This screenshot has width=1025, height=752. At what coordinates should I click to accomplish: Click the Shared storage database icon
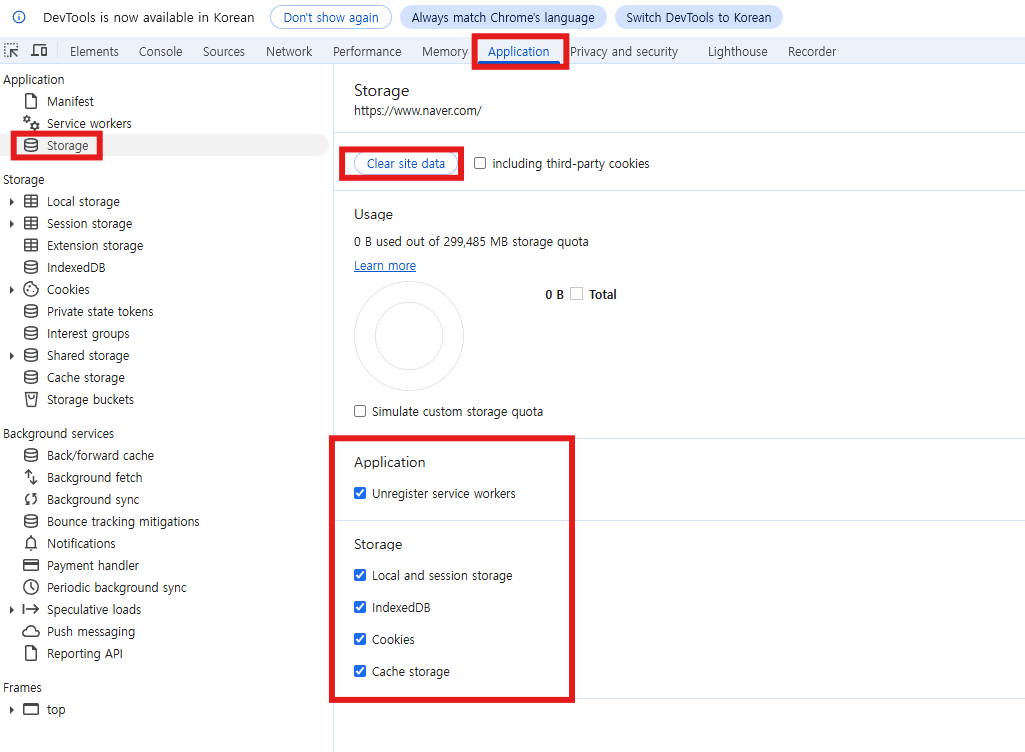(31, 355)
